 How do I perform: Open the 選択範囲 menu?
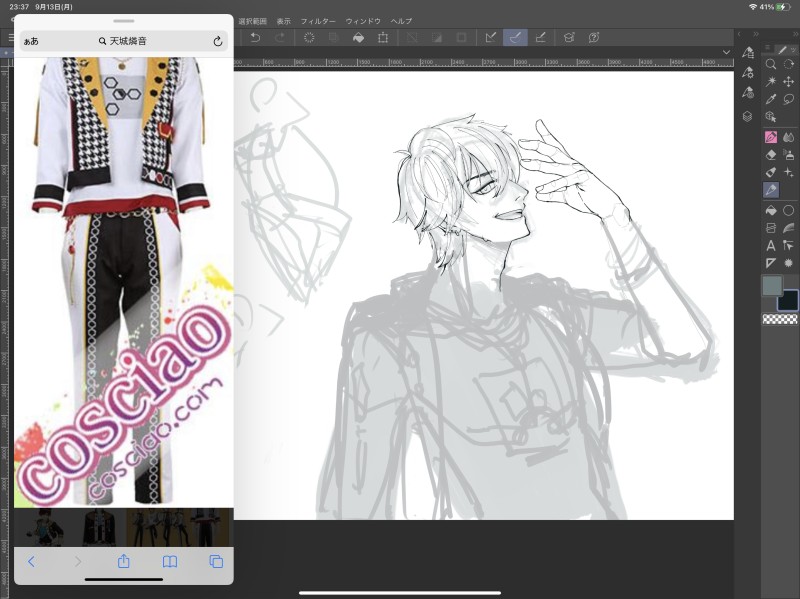point(253,21)
